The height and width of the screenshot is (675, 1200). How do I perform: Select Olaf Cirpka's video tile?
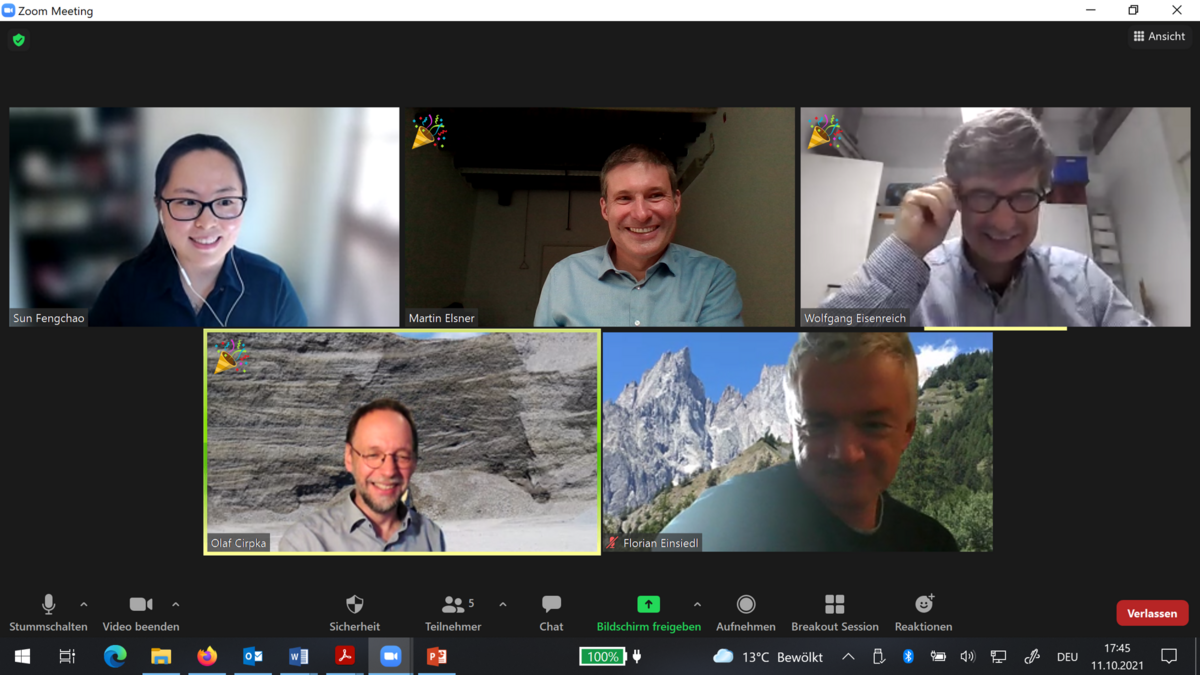click(x=402, y=442)
